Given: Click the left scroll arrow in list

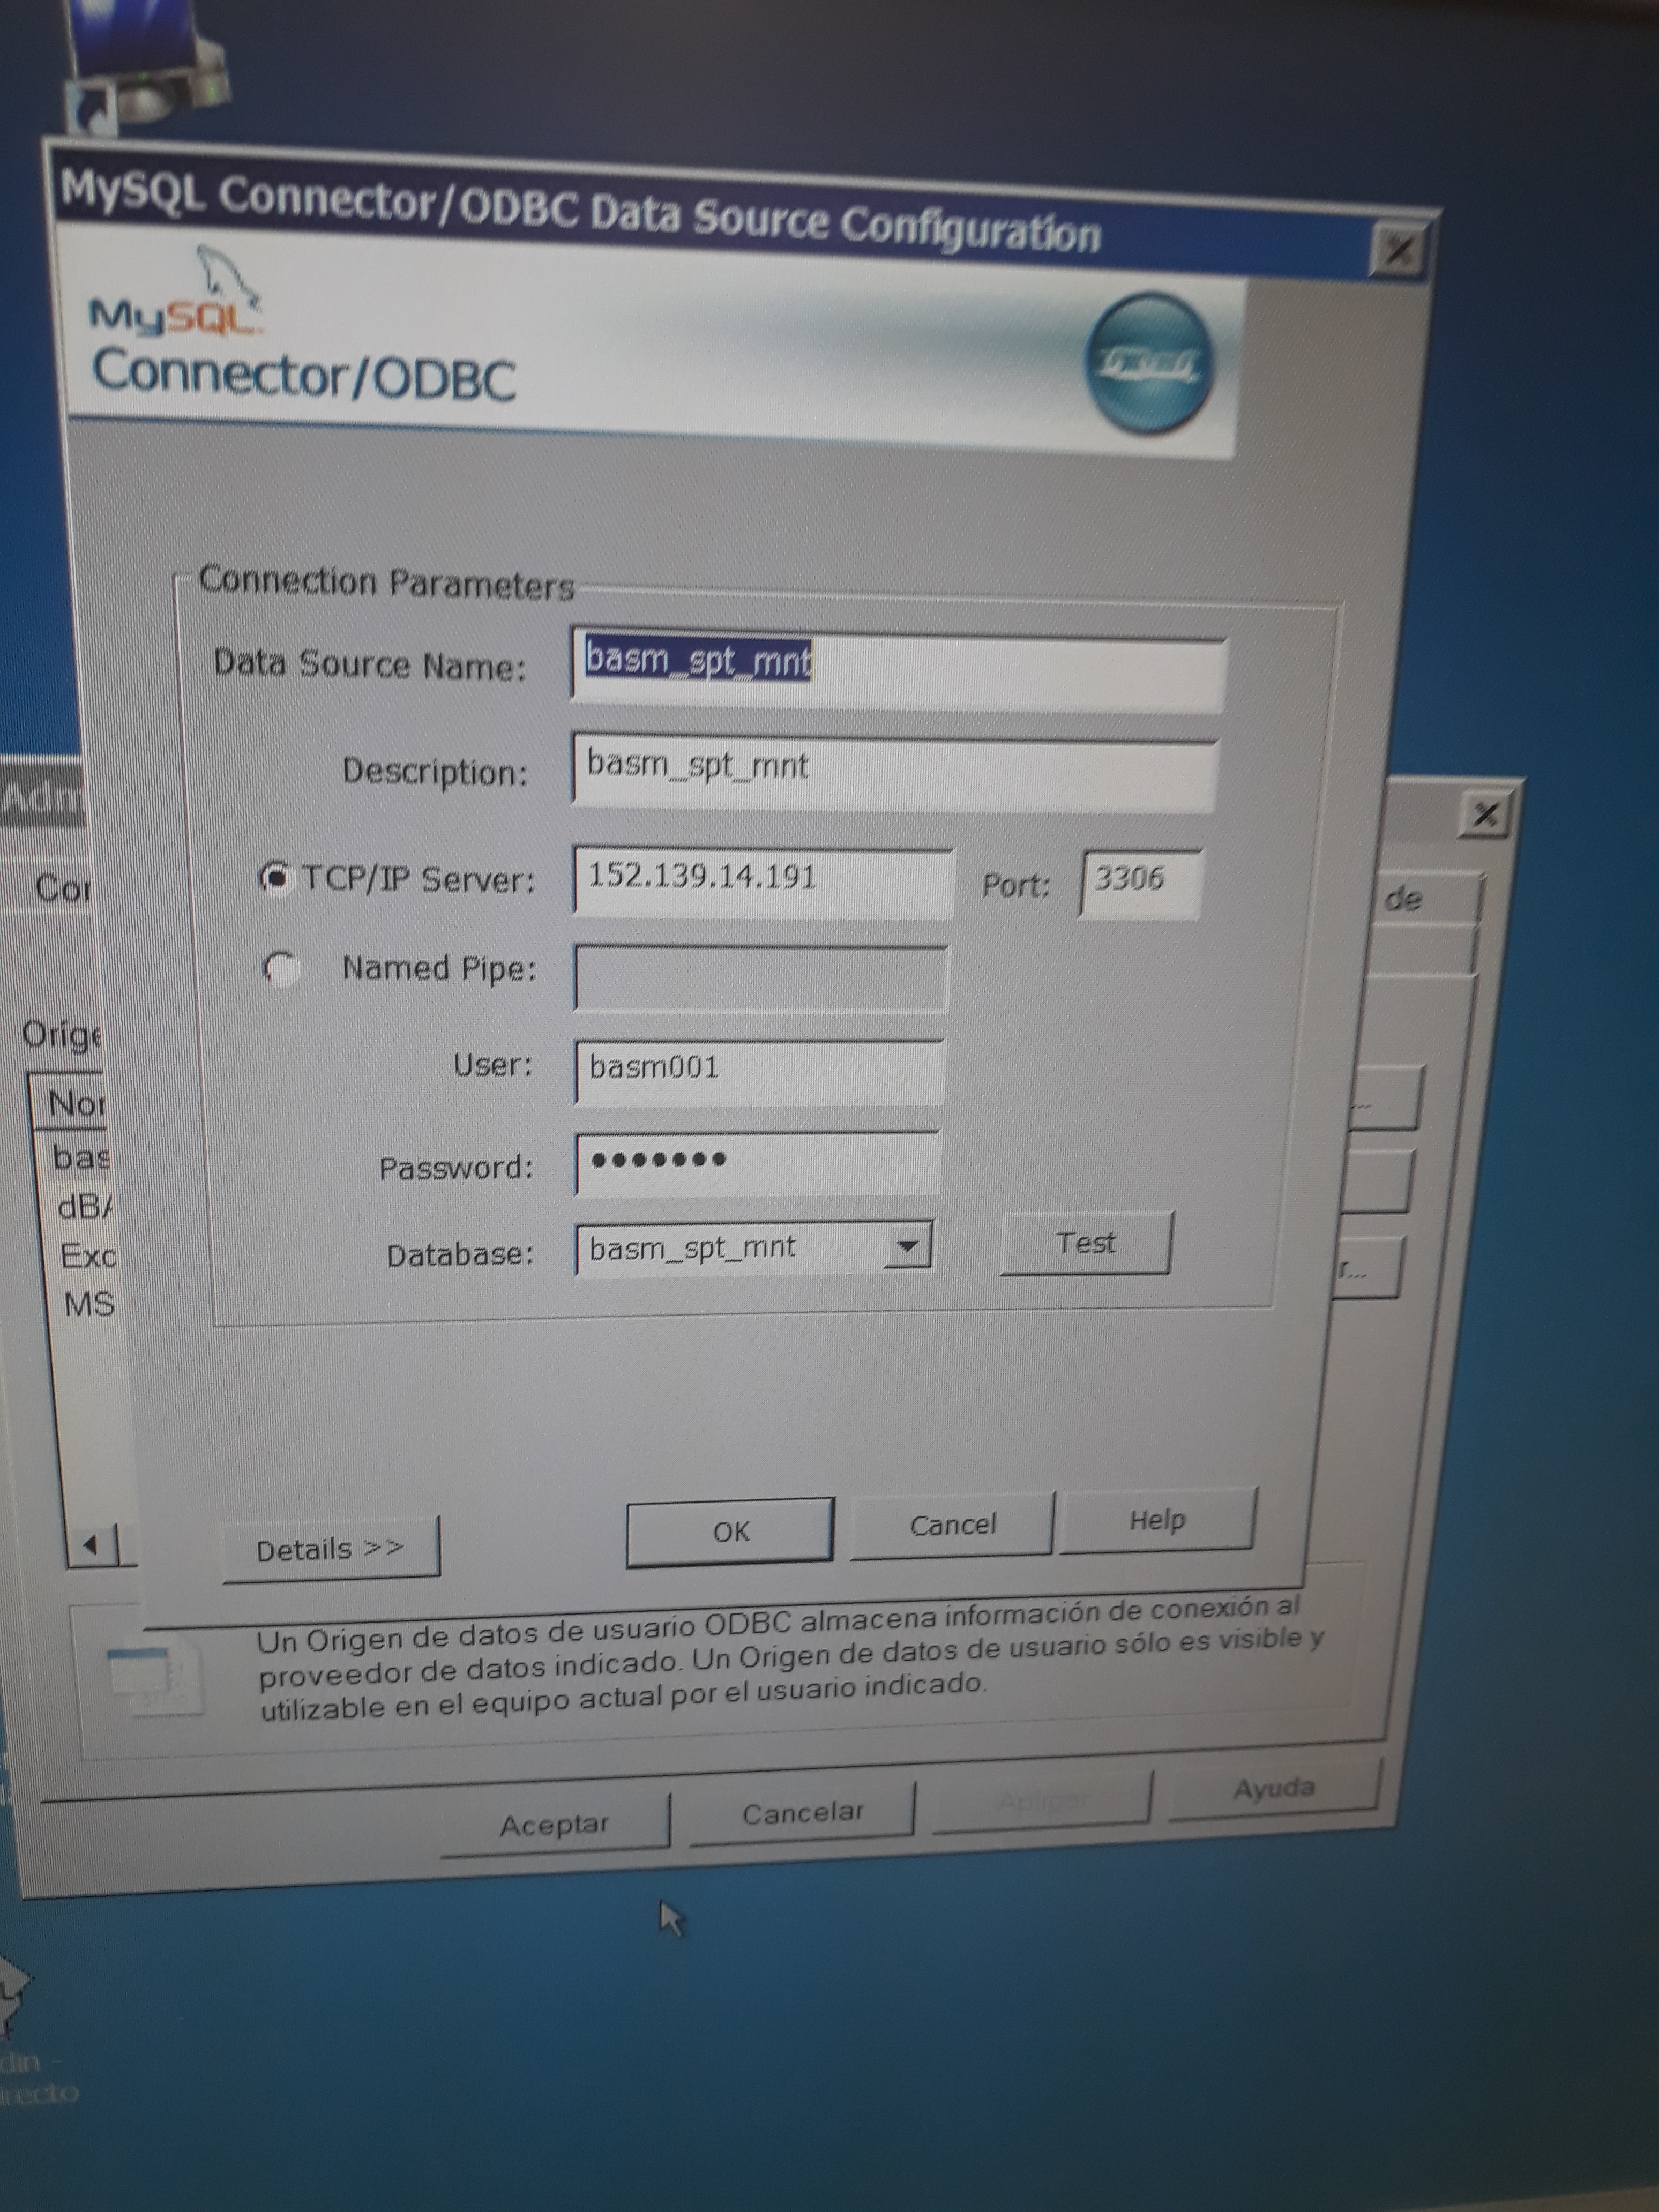Looking at the screenshot, I should (x=92, y=1546).
